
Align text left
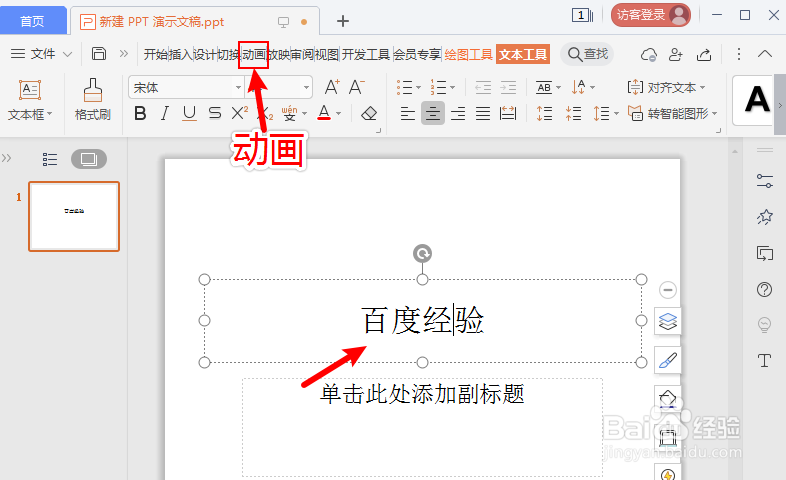tap(408, 114)
